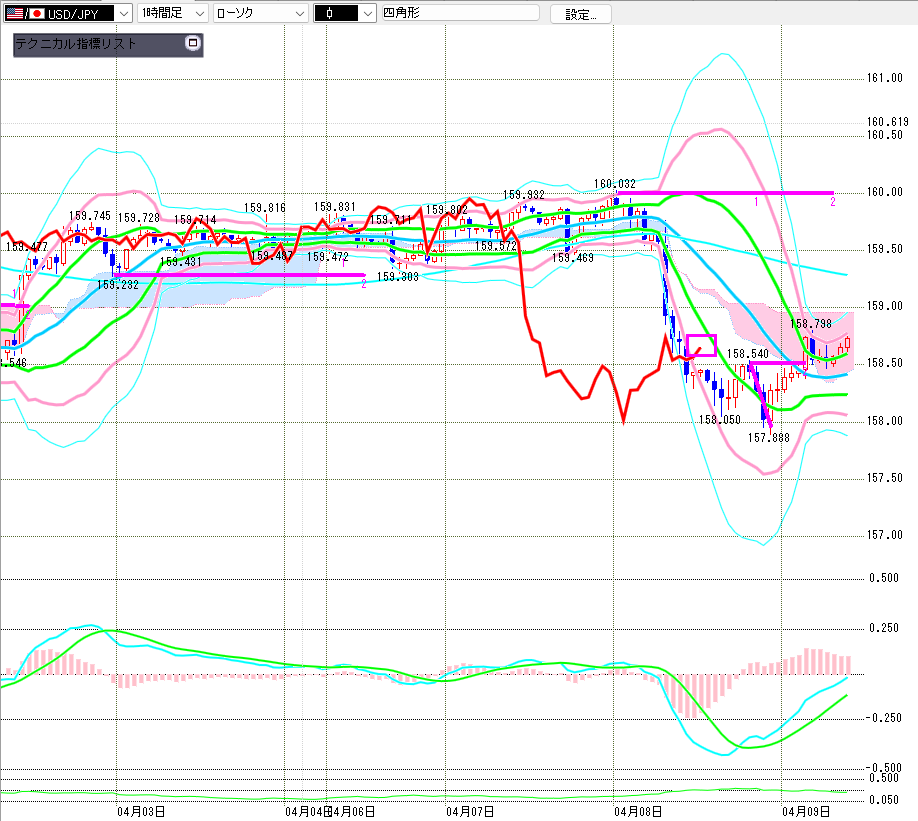Click the 04月08日 date label on time axis

coord(641,812)
